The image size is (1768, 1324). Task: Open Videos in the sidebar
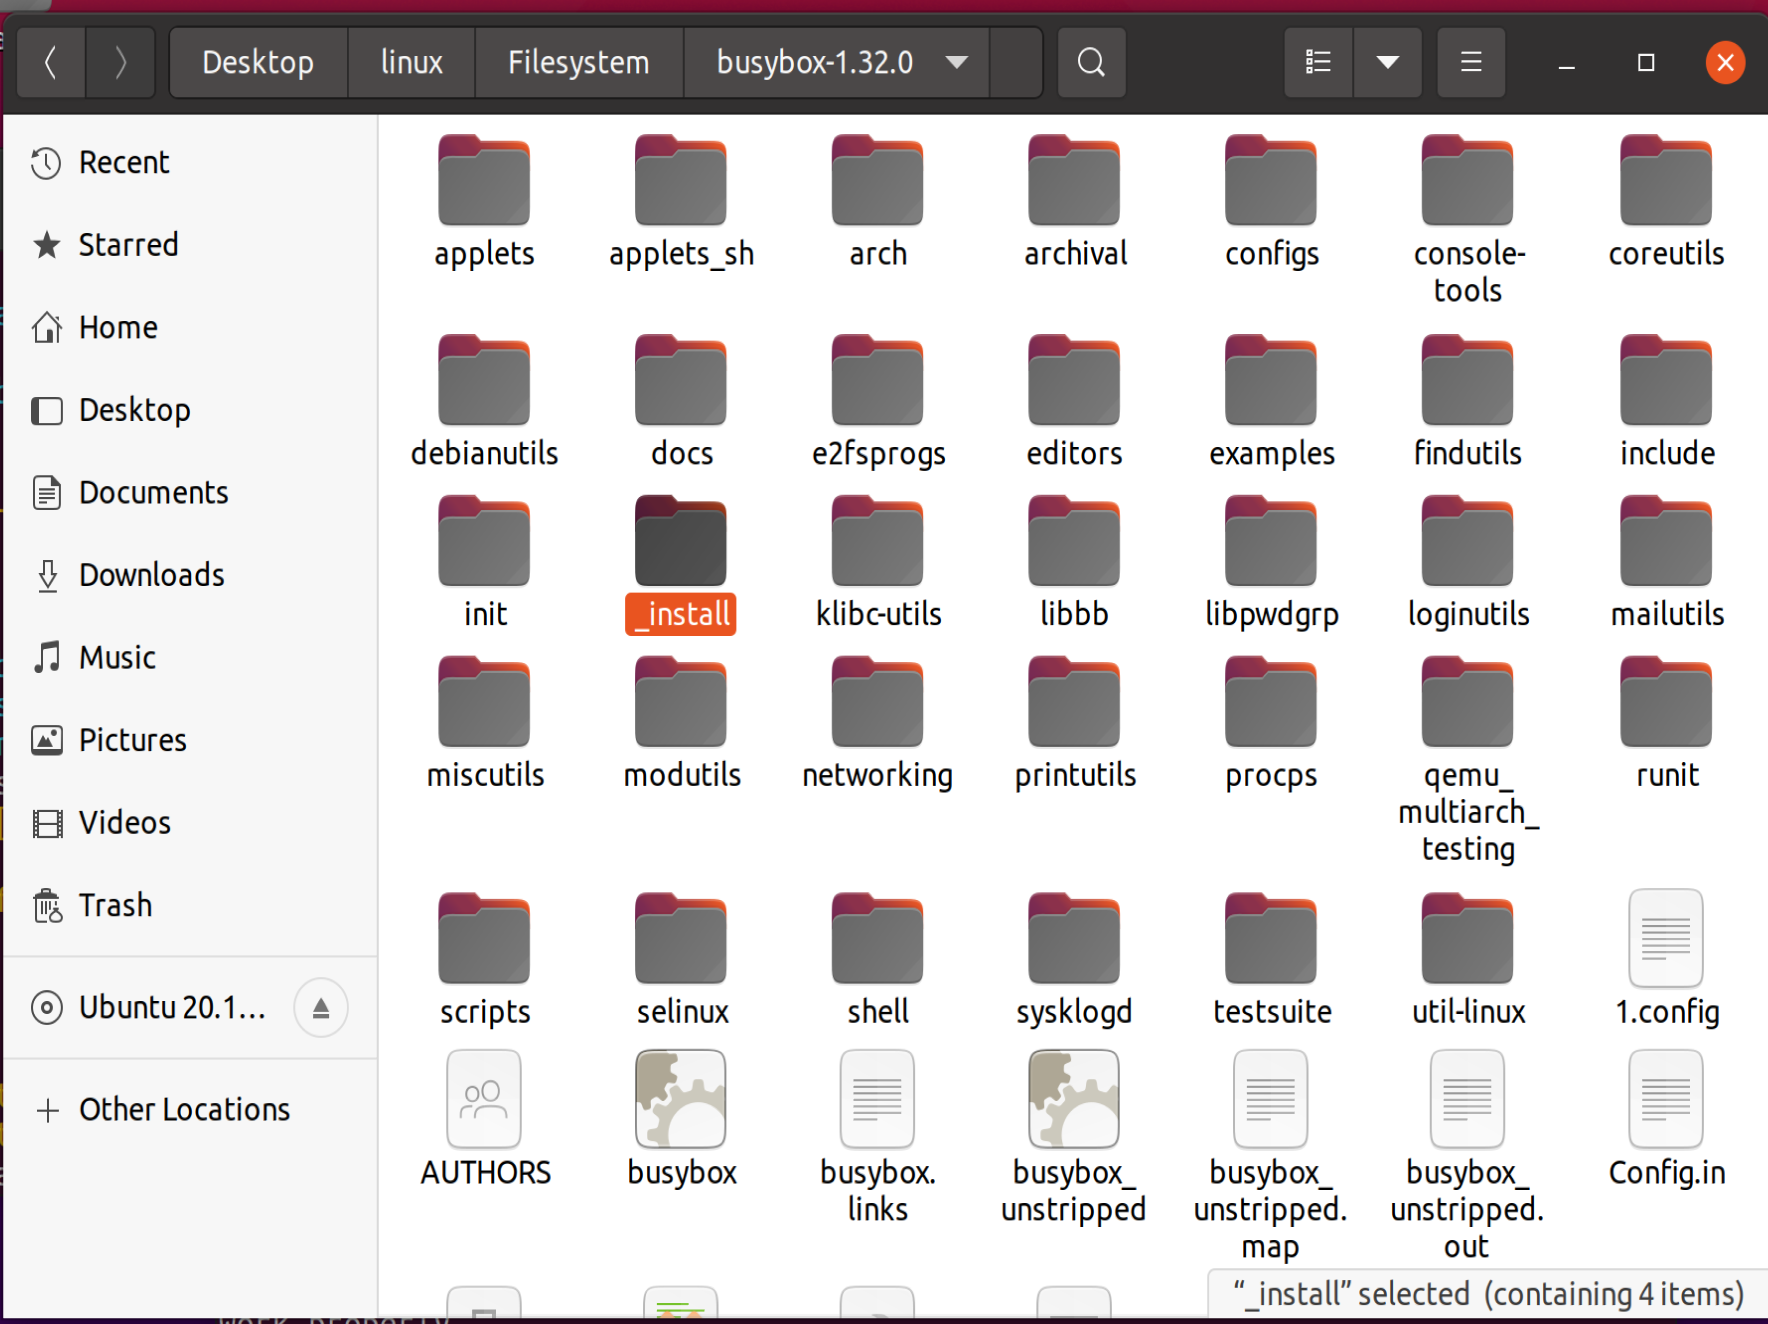[190, 823]
